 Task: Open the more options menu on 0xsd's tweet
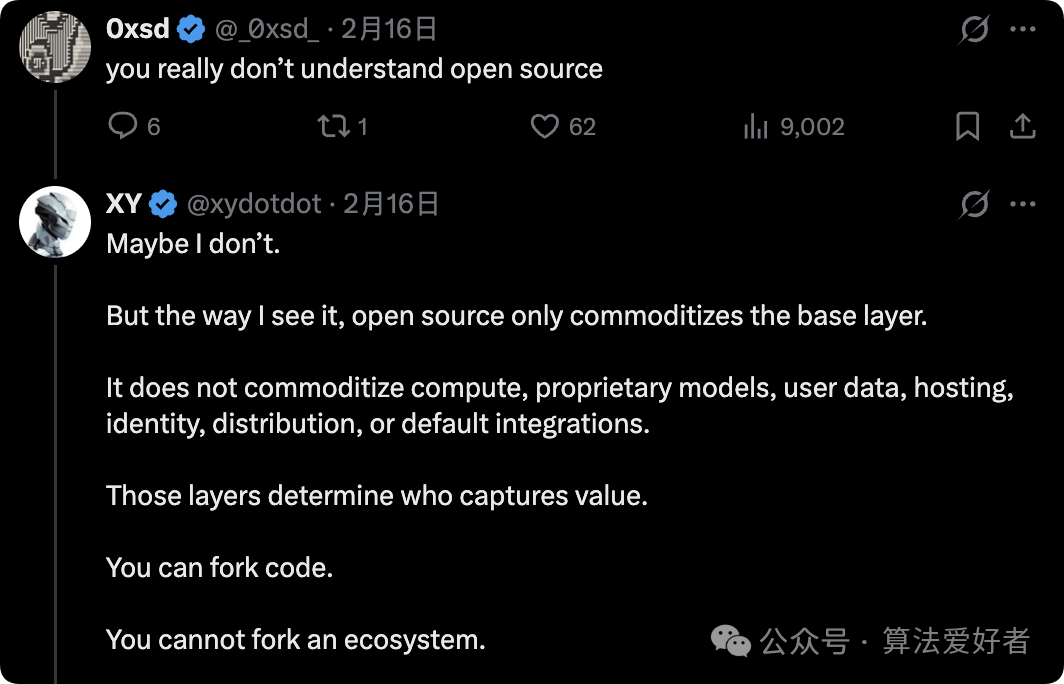1023,28
